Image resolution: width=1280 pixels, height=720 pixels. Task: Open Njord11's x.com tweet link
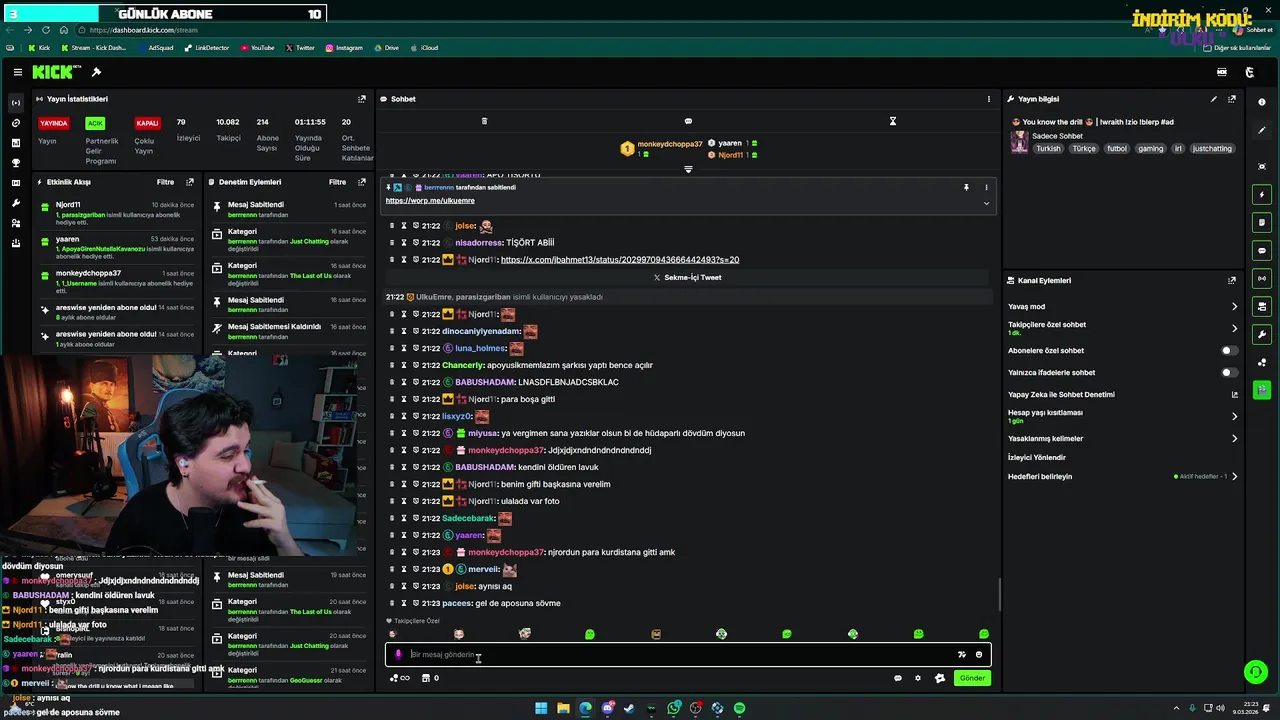tap(620, 260)
